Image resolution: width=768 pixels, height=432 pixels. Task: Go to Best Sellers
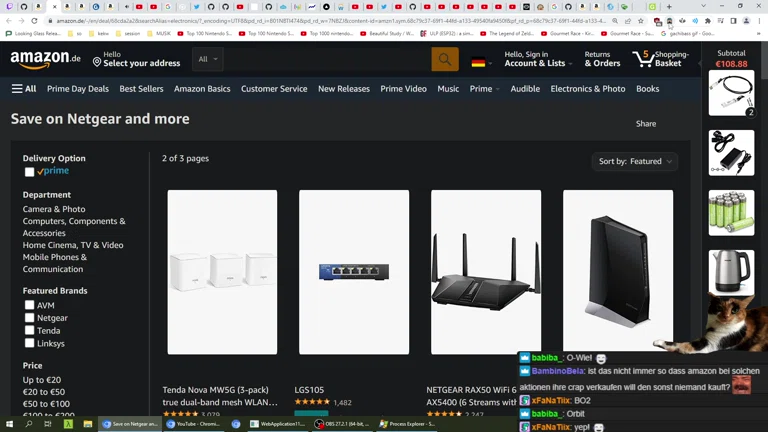click(x=141, y=89)
